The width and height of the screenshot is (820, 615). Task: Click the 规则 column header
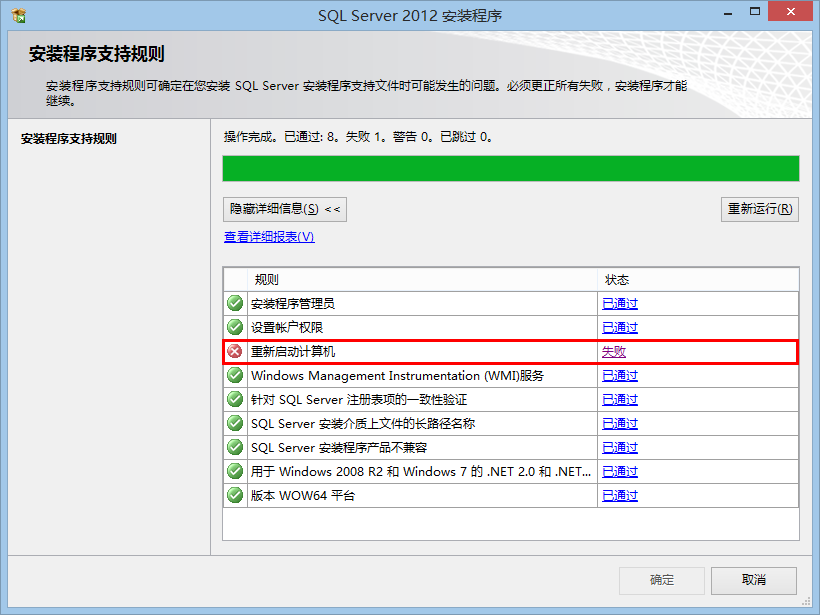tap(423, 280)
